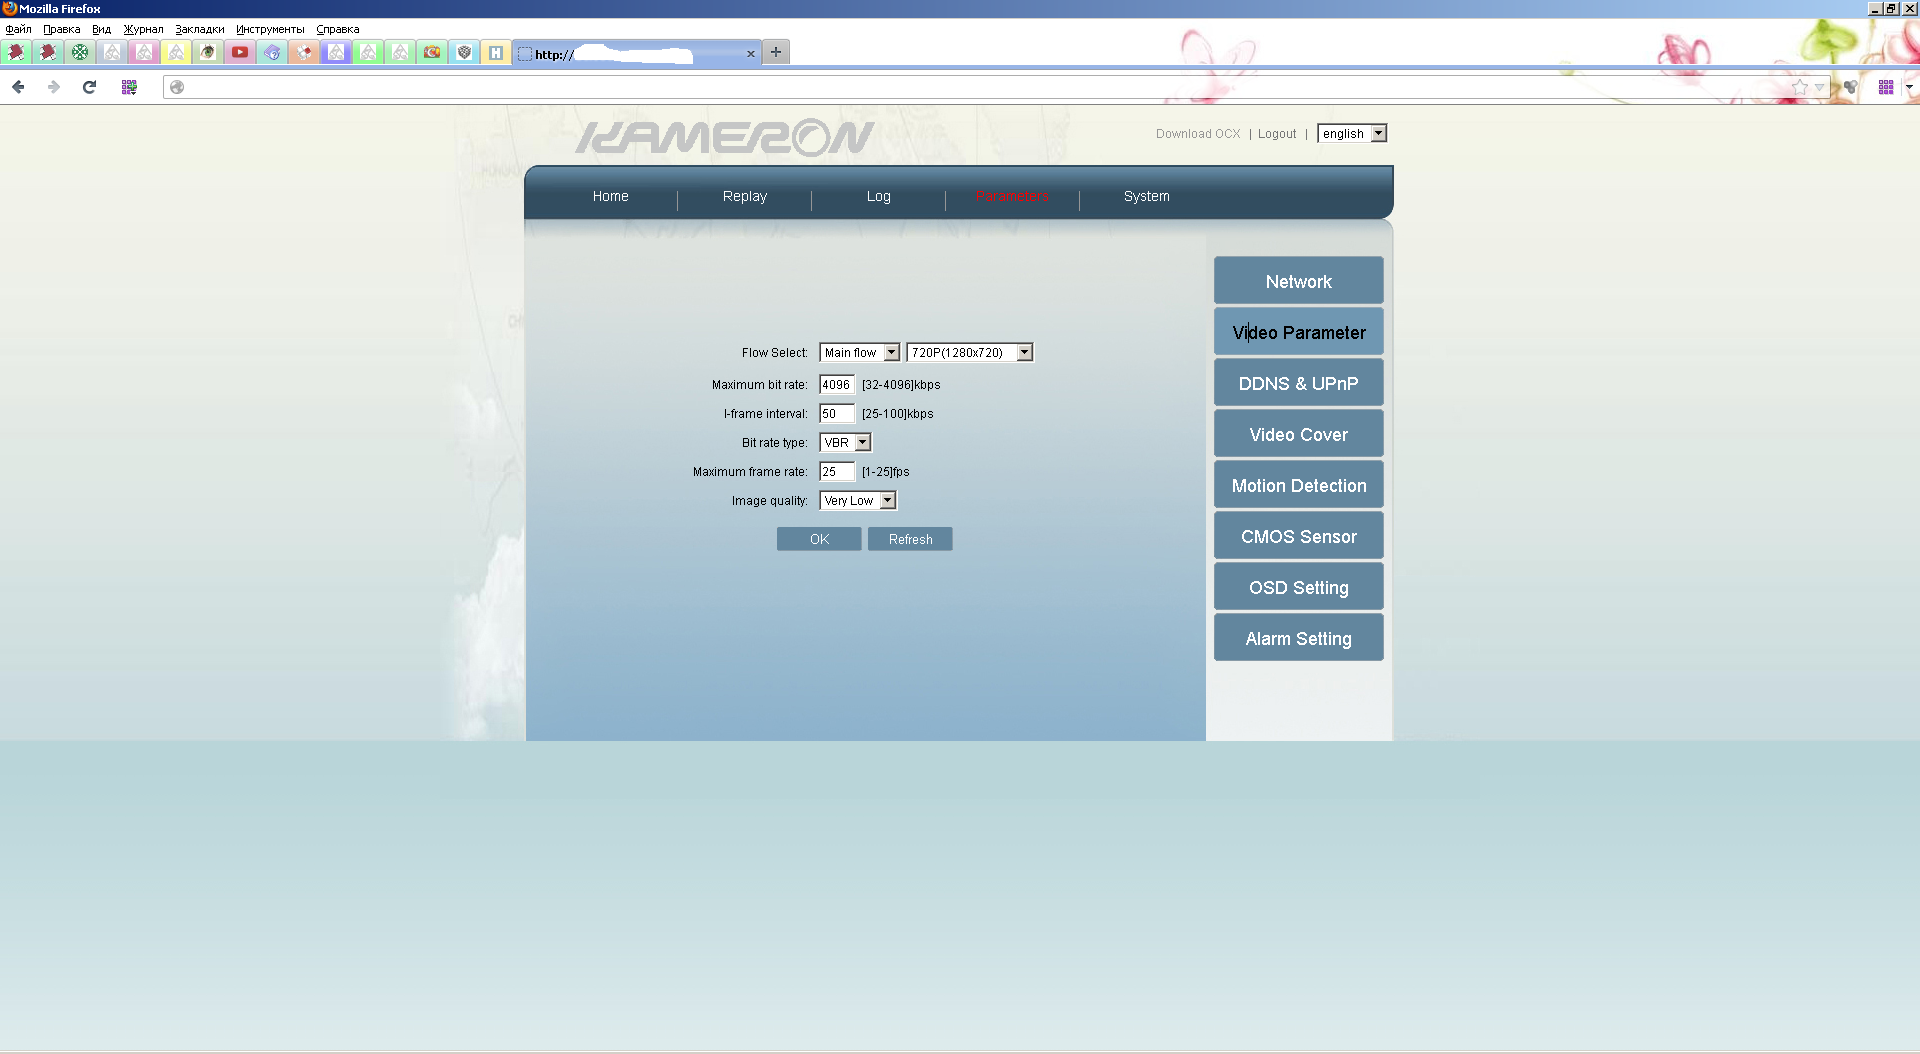This screenshot has height=1054, width=1920.
Task: Click the browser back arrow
Action: coord(18,87)
